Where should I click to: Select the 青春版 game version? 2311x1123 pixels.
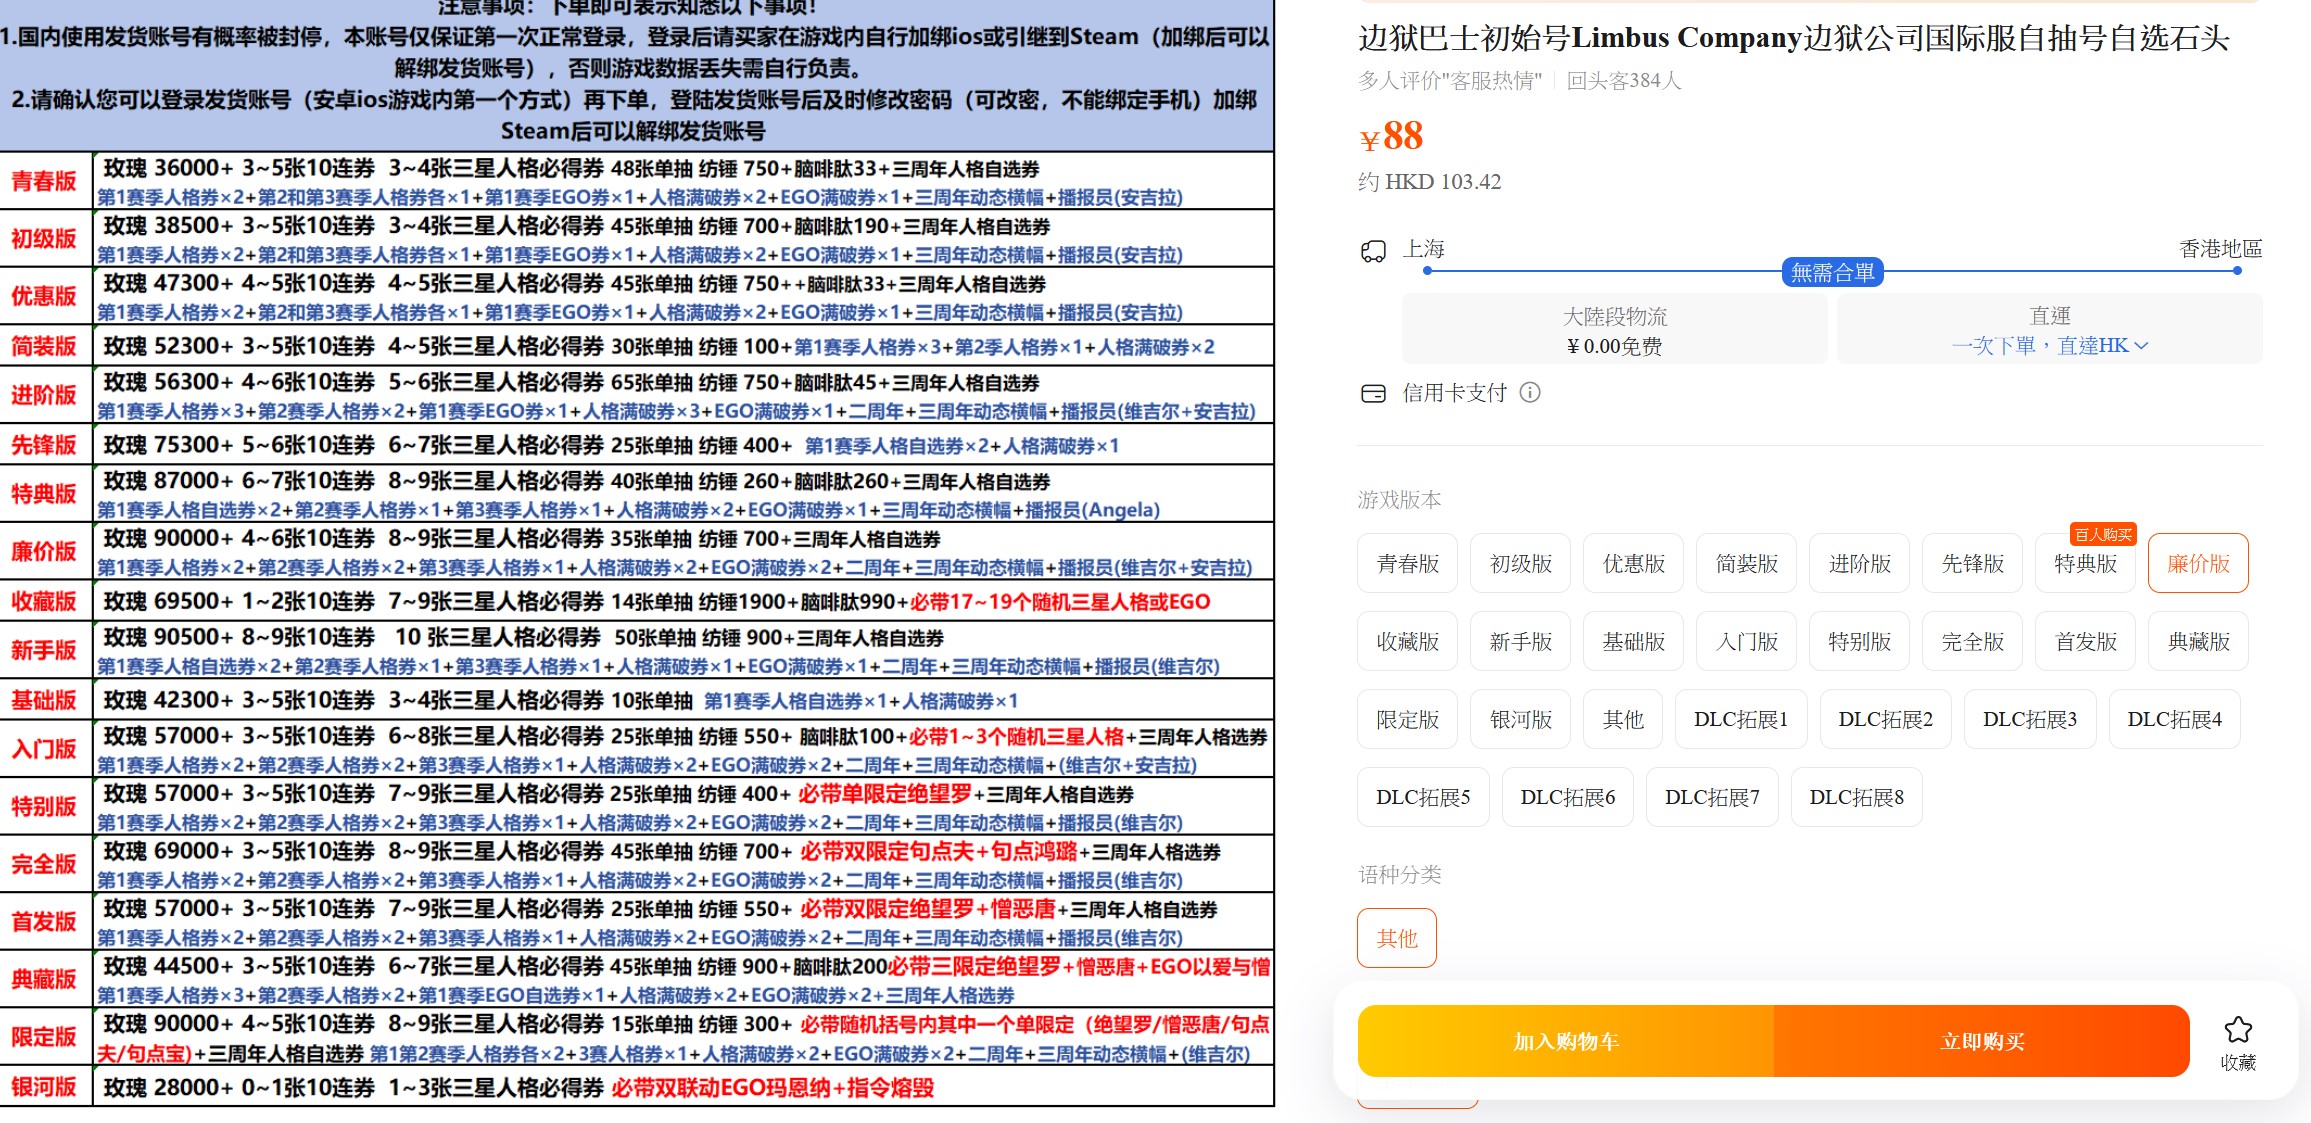click(x=1408, y=564)
